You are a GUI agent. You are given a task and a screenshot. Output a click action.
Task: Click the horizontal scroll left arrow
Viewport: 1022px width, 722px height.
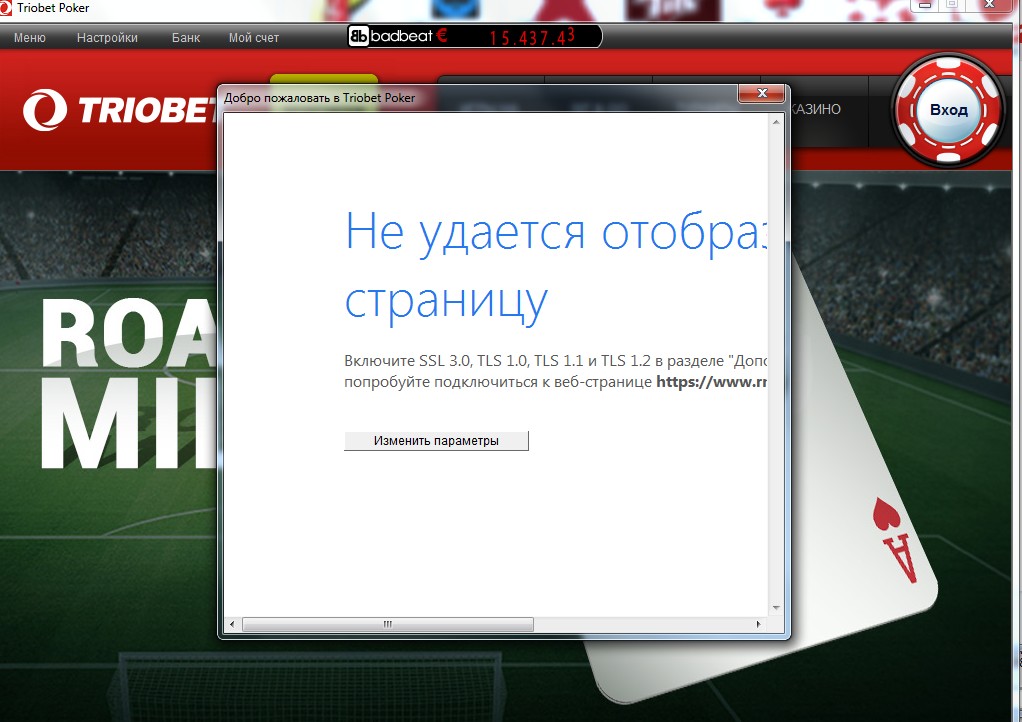click(x=232, y=624)
